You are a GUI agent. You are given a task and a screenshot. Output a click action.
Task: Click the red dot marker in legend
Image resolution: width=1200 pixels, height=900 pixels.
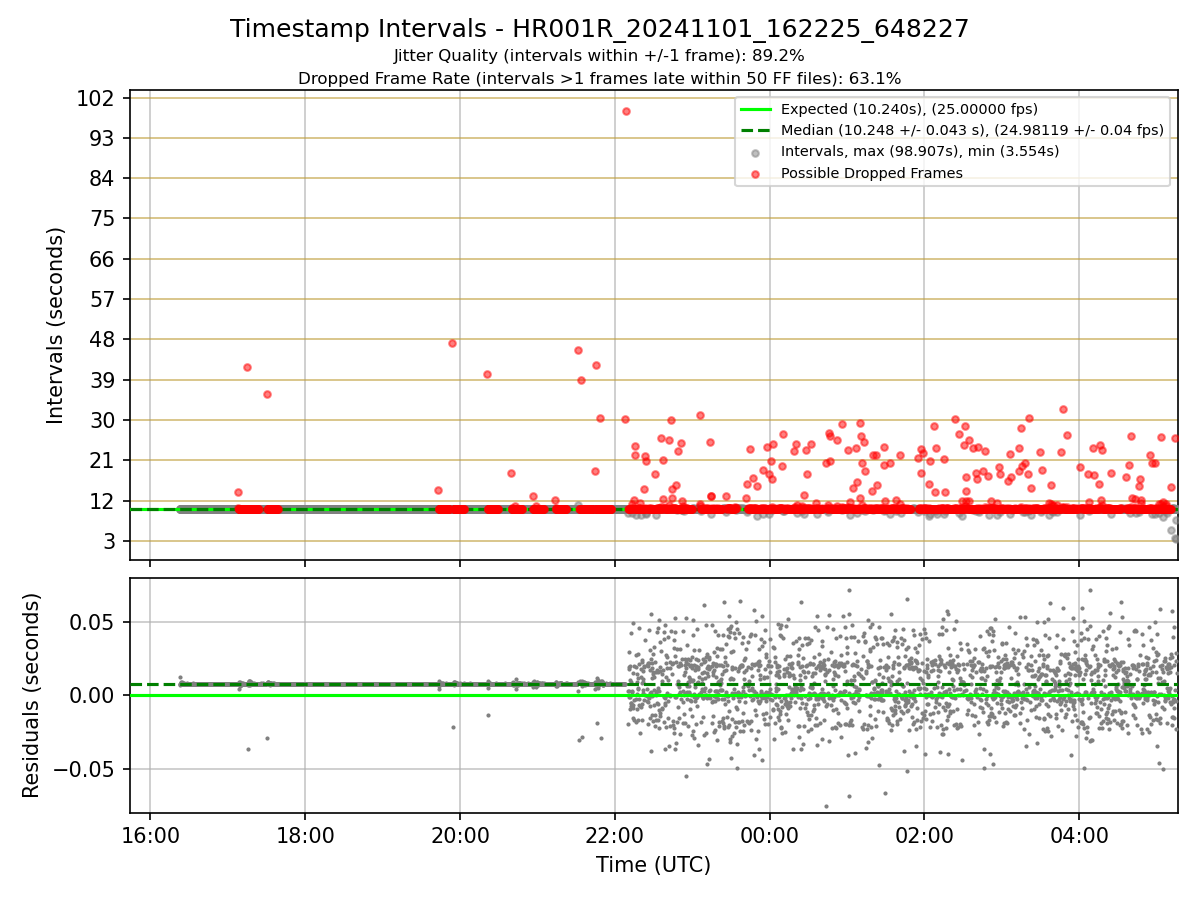pyautogui.click(x=755, y=174)
